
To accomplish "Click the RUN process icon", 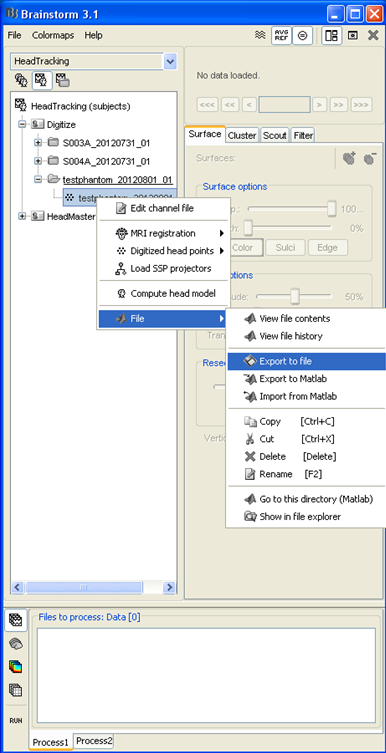I will pyautogui.click(x=16, y=720).
